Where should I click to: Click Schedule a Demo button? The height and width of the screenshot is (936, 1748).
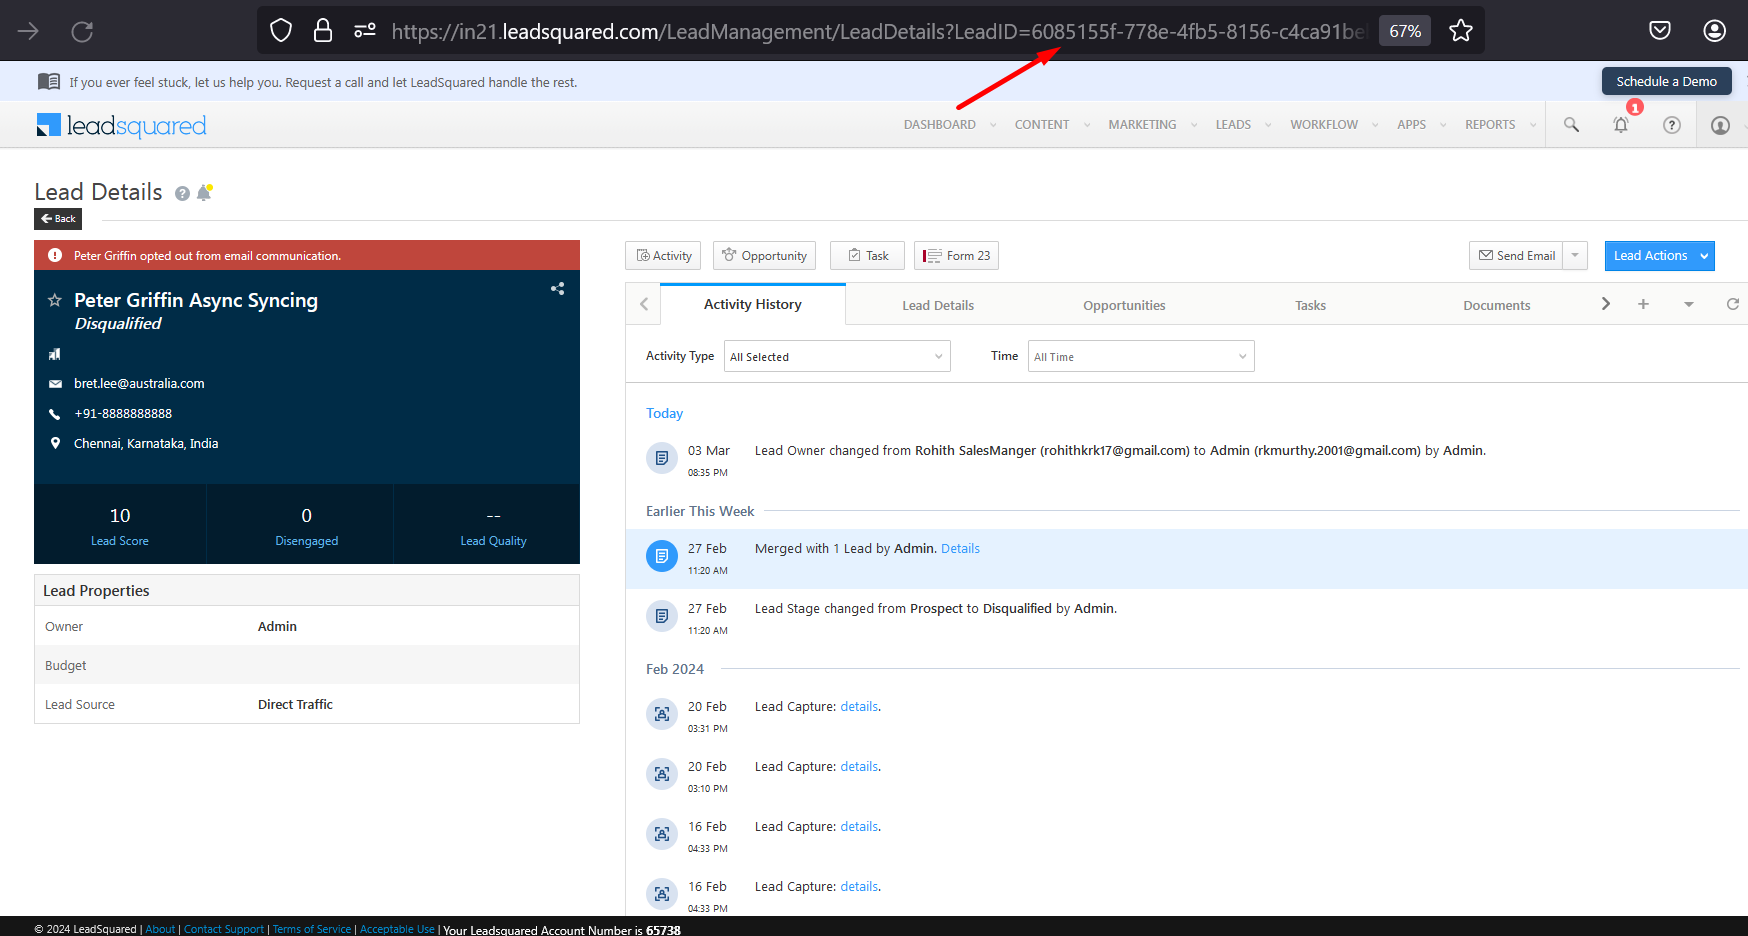1666,82
